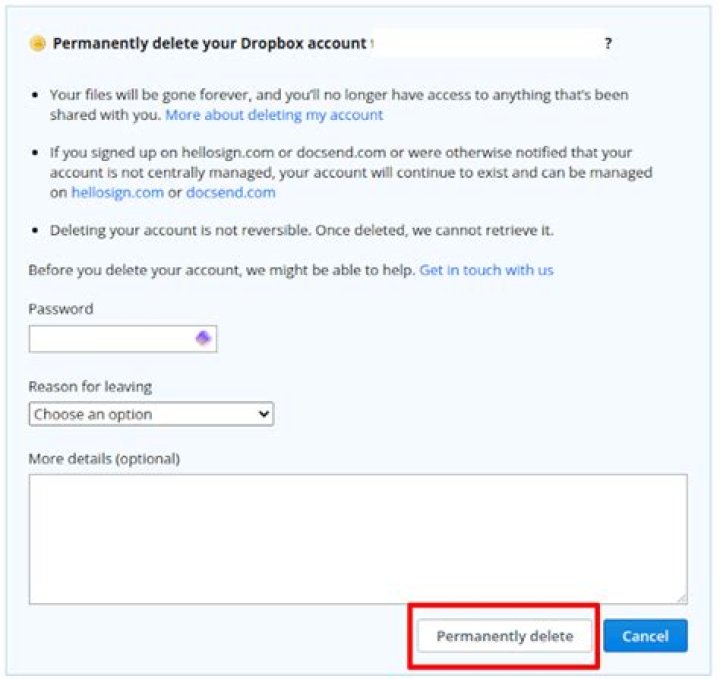
Task: Click the Password field label
Action: [x=60, y=309]
